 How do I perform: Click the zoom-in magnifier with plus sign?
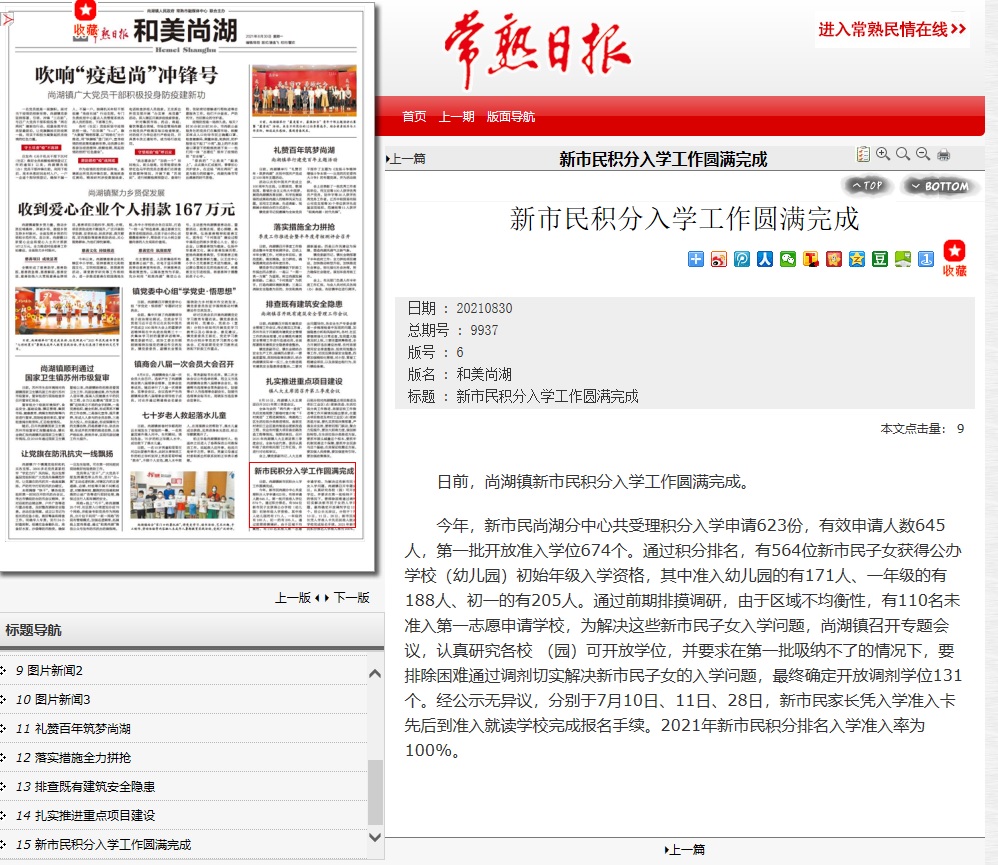click(x=883, y=154)
